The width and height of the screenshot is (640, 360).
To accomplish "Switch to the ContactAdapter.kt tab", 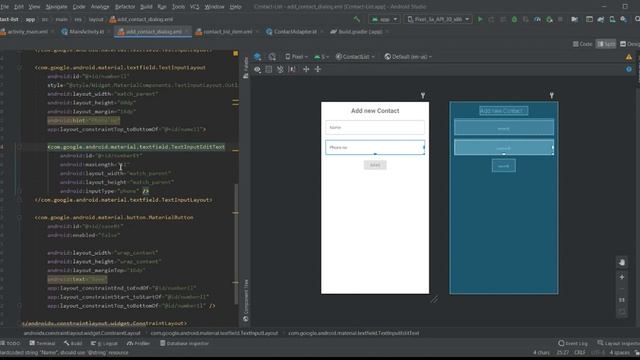I will coord(295,31).
